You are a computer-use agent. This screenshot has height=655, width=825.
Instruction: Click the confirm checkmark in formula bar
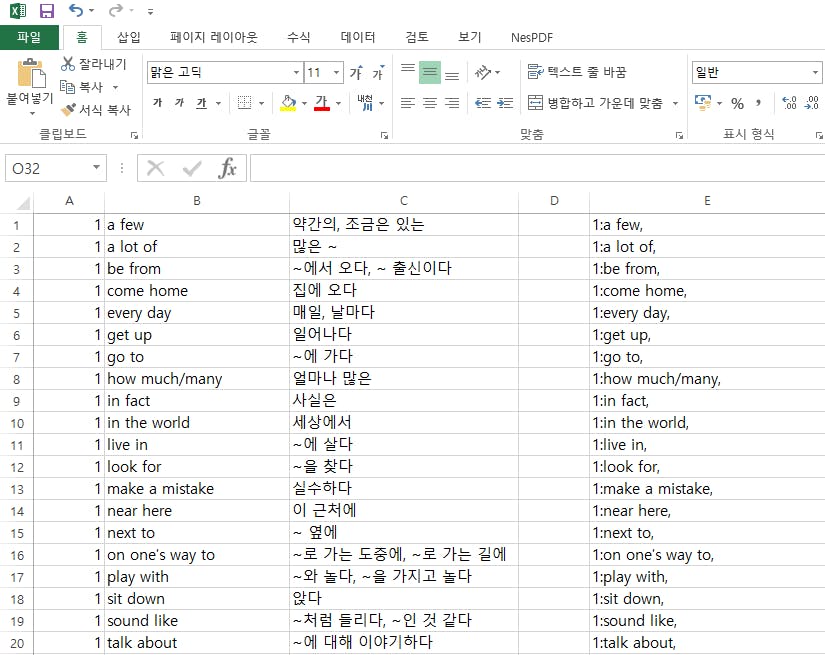192,168
